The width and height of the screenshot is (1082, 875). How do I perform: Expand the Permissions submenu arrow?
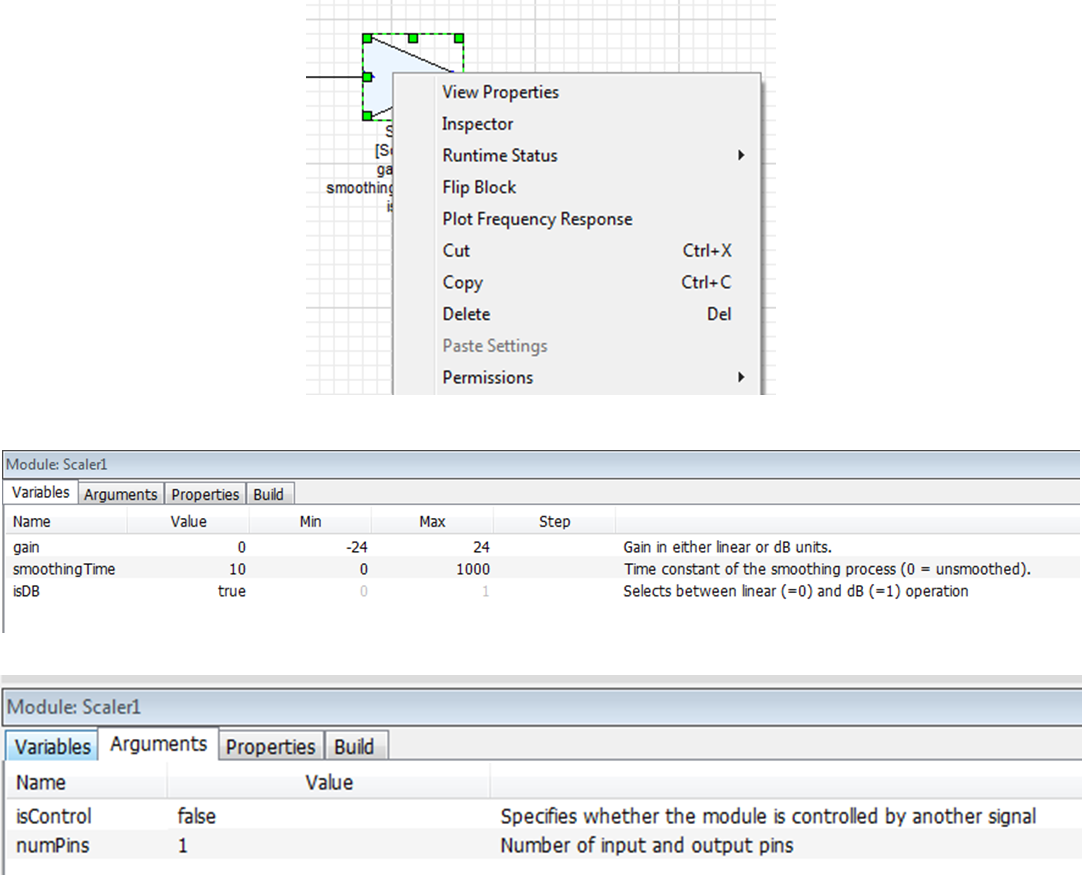(741, 377)
